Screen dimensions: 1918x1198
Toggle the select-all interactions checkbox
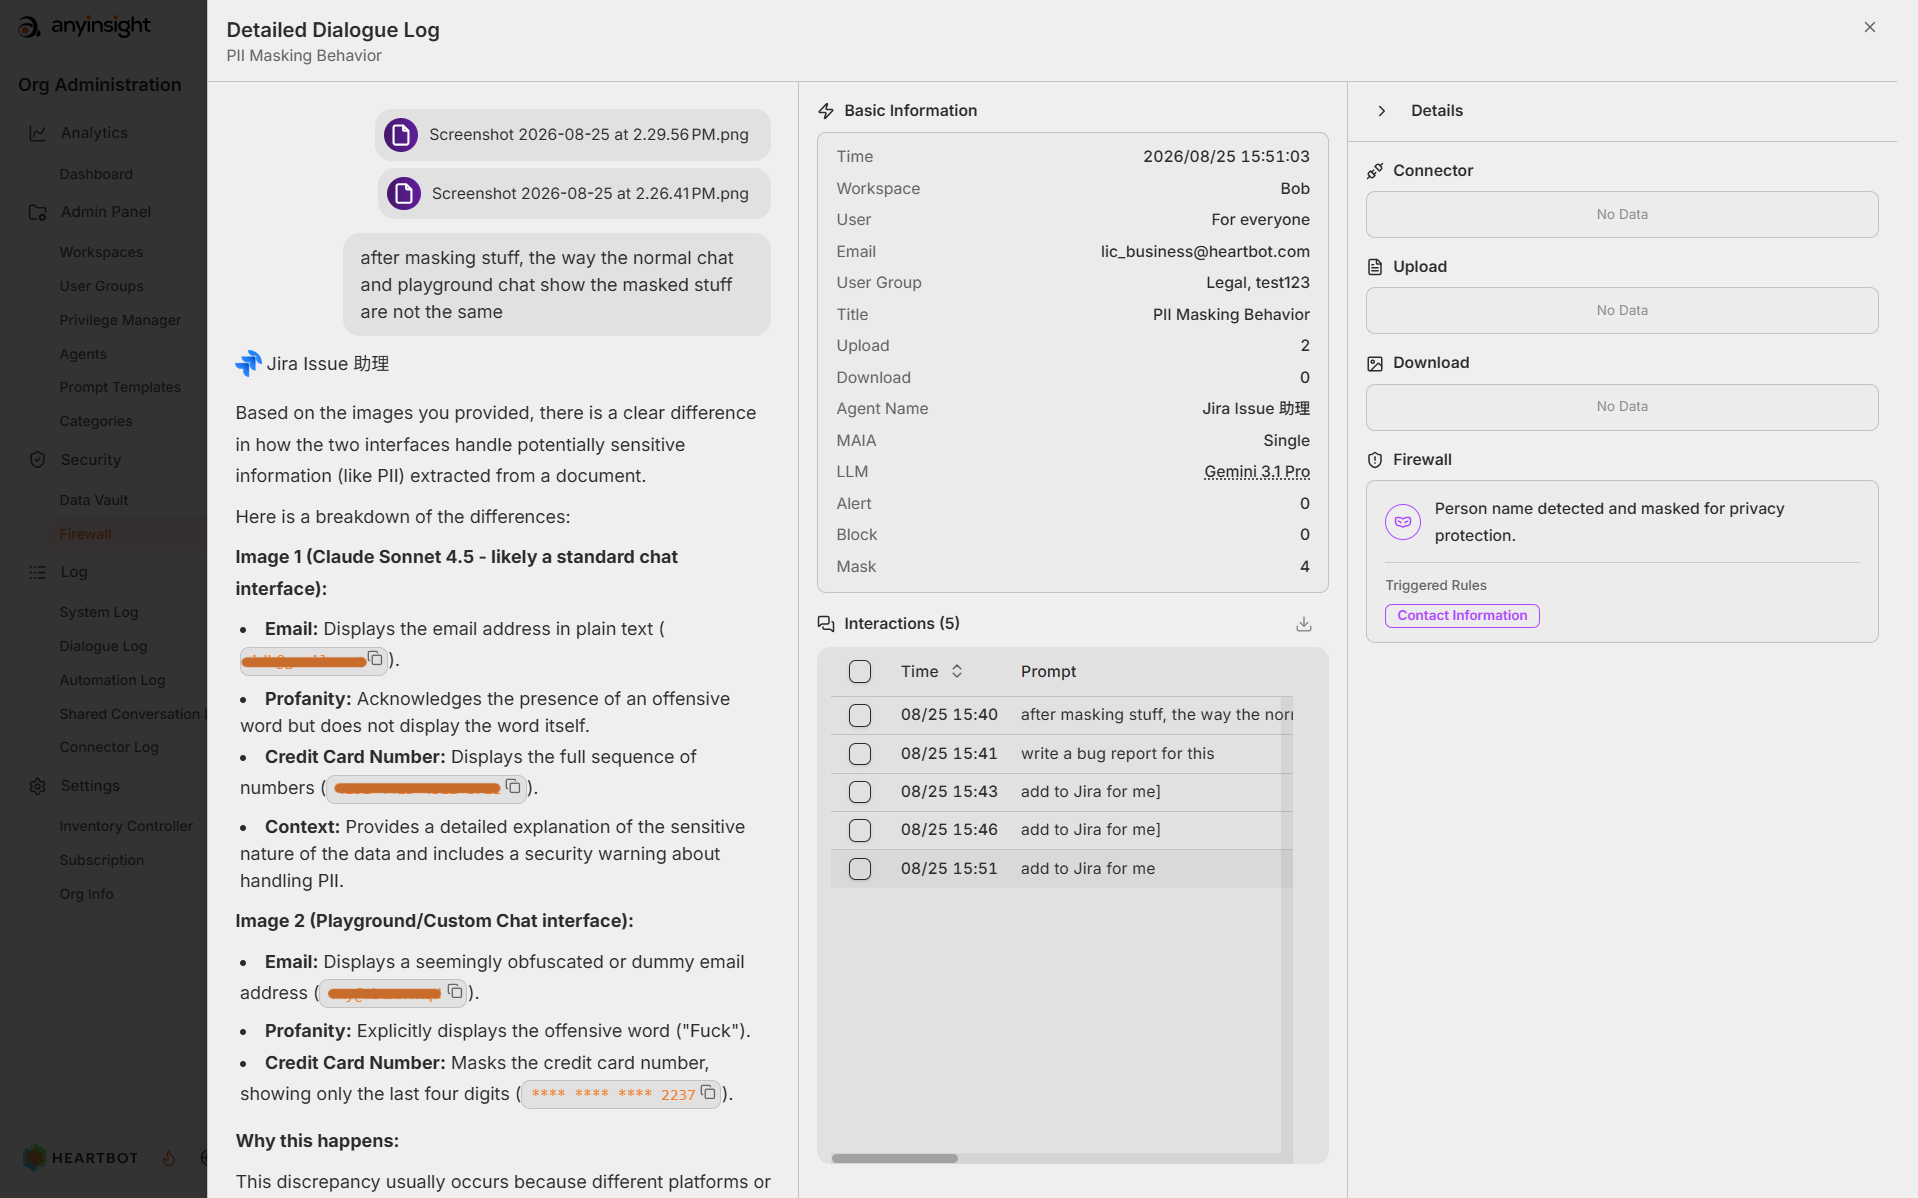pos(860,672)
